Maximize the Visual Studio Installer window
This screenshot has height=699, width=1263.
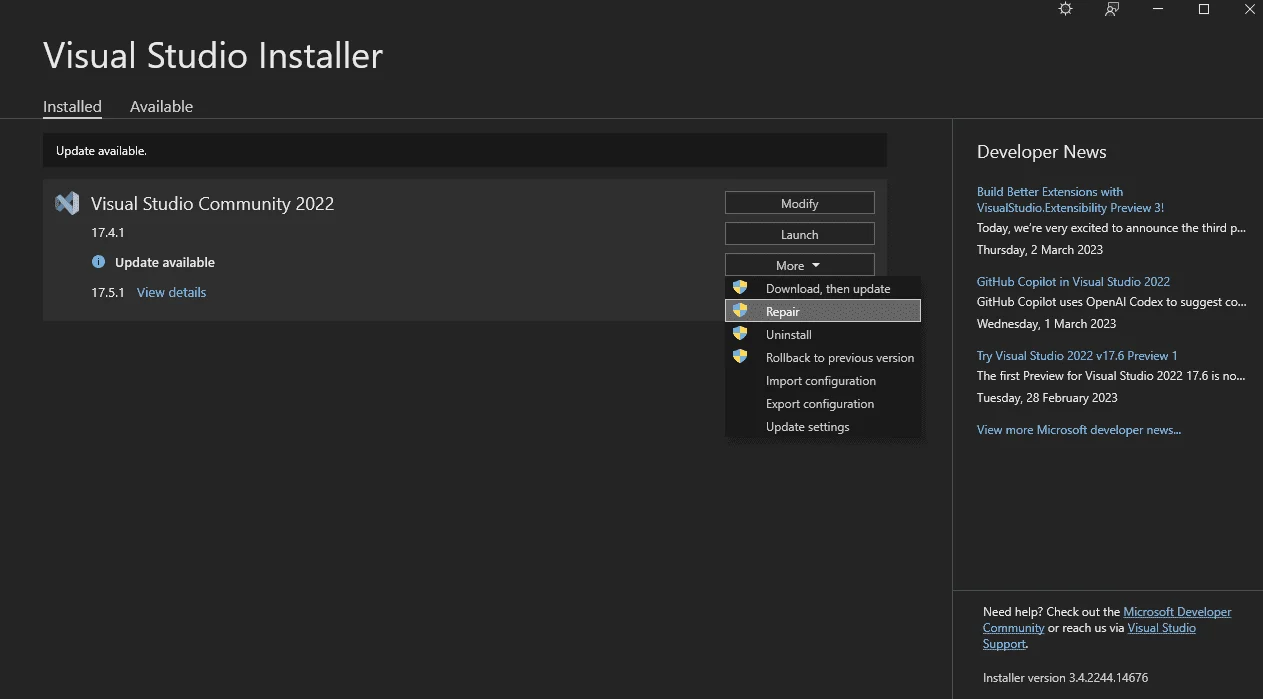(x=1204, y=9)
